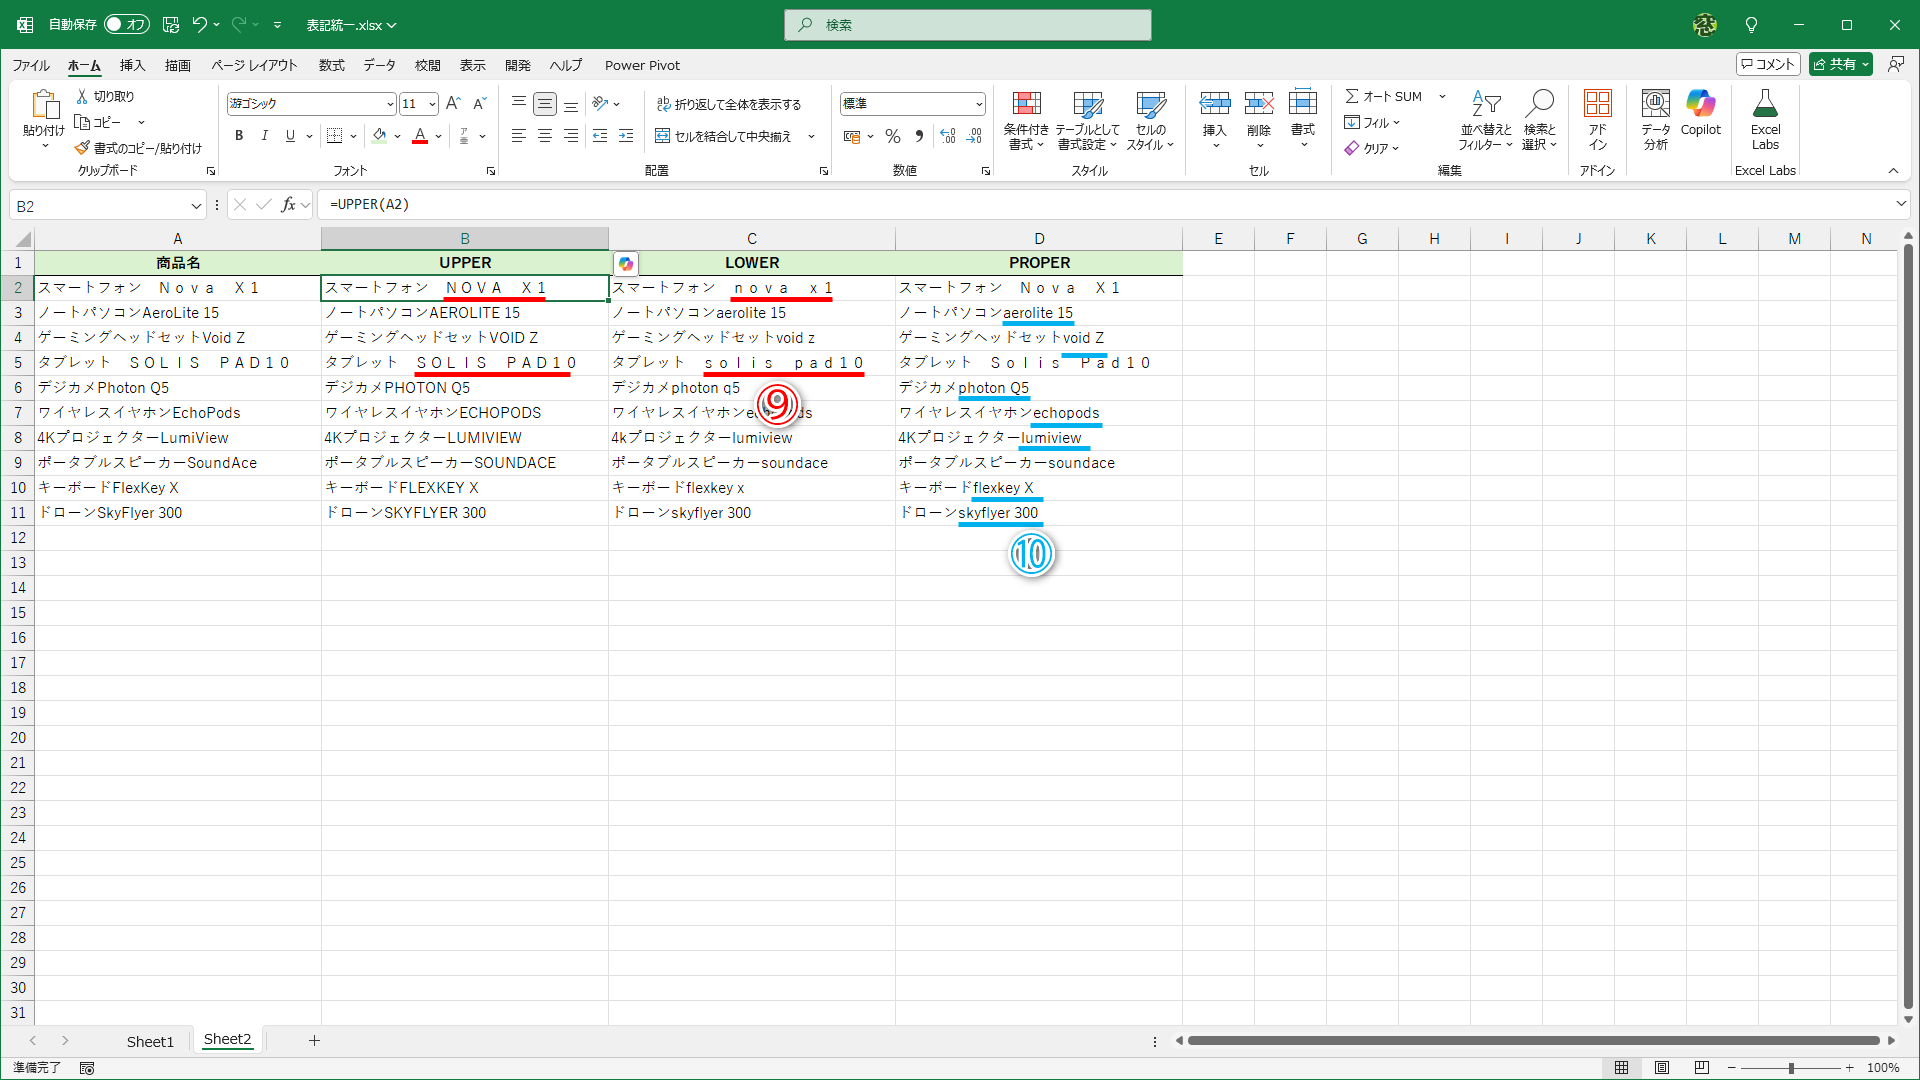
Task: Click the search box in title bar
Action: (967, 25)
